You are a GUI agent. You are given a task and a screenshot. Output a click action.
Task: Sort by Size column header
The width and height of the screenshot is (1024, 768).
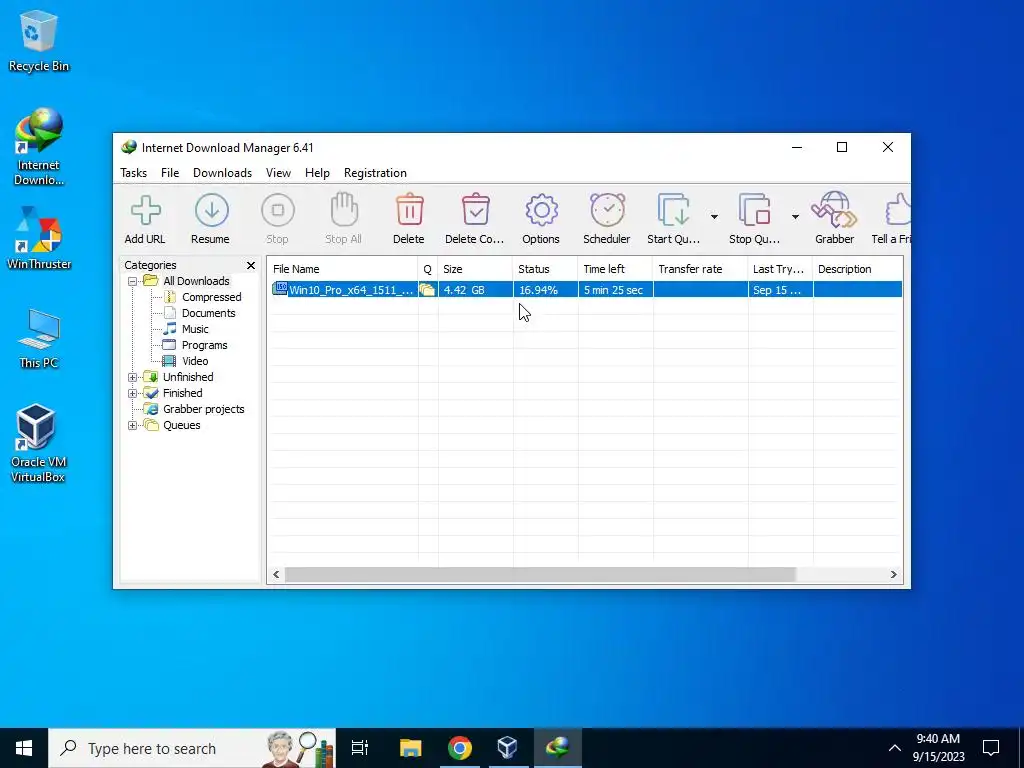point(475,269)
